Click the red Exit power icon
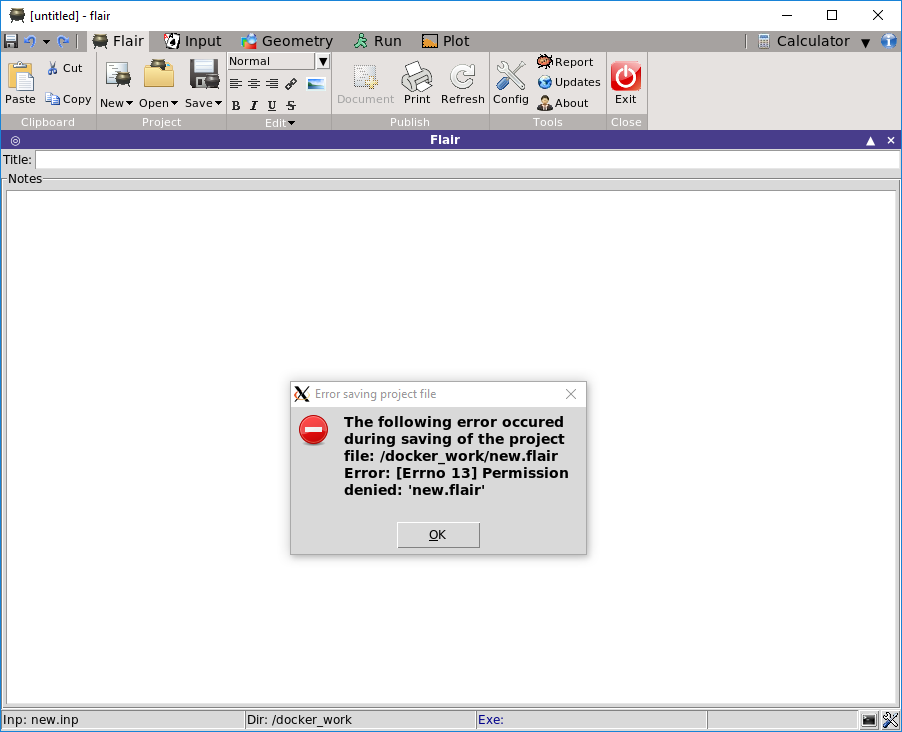The image size is (902, 732). (x=626, y=77)
